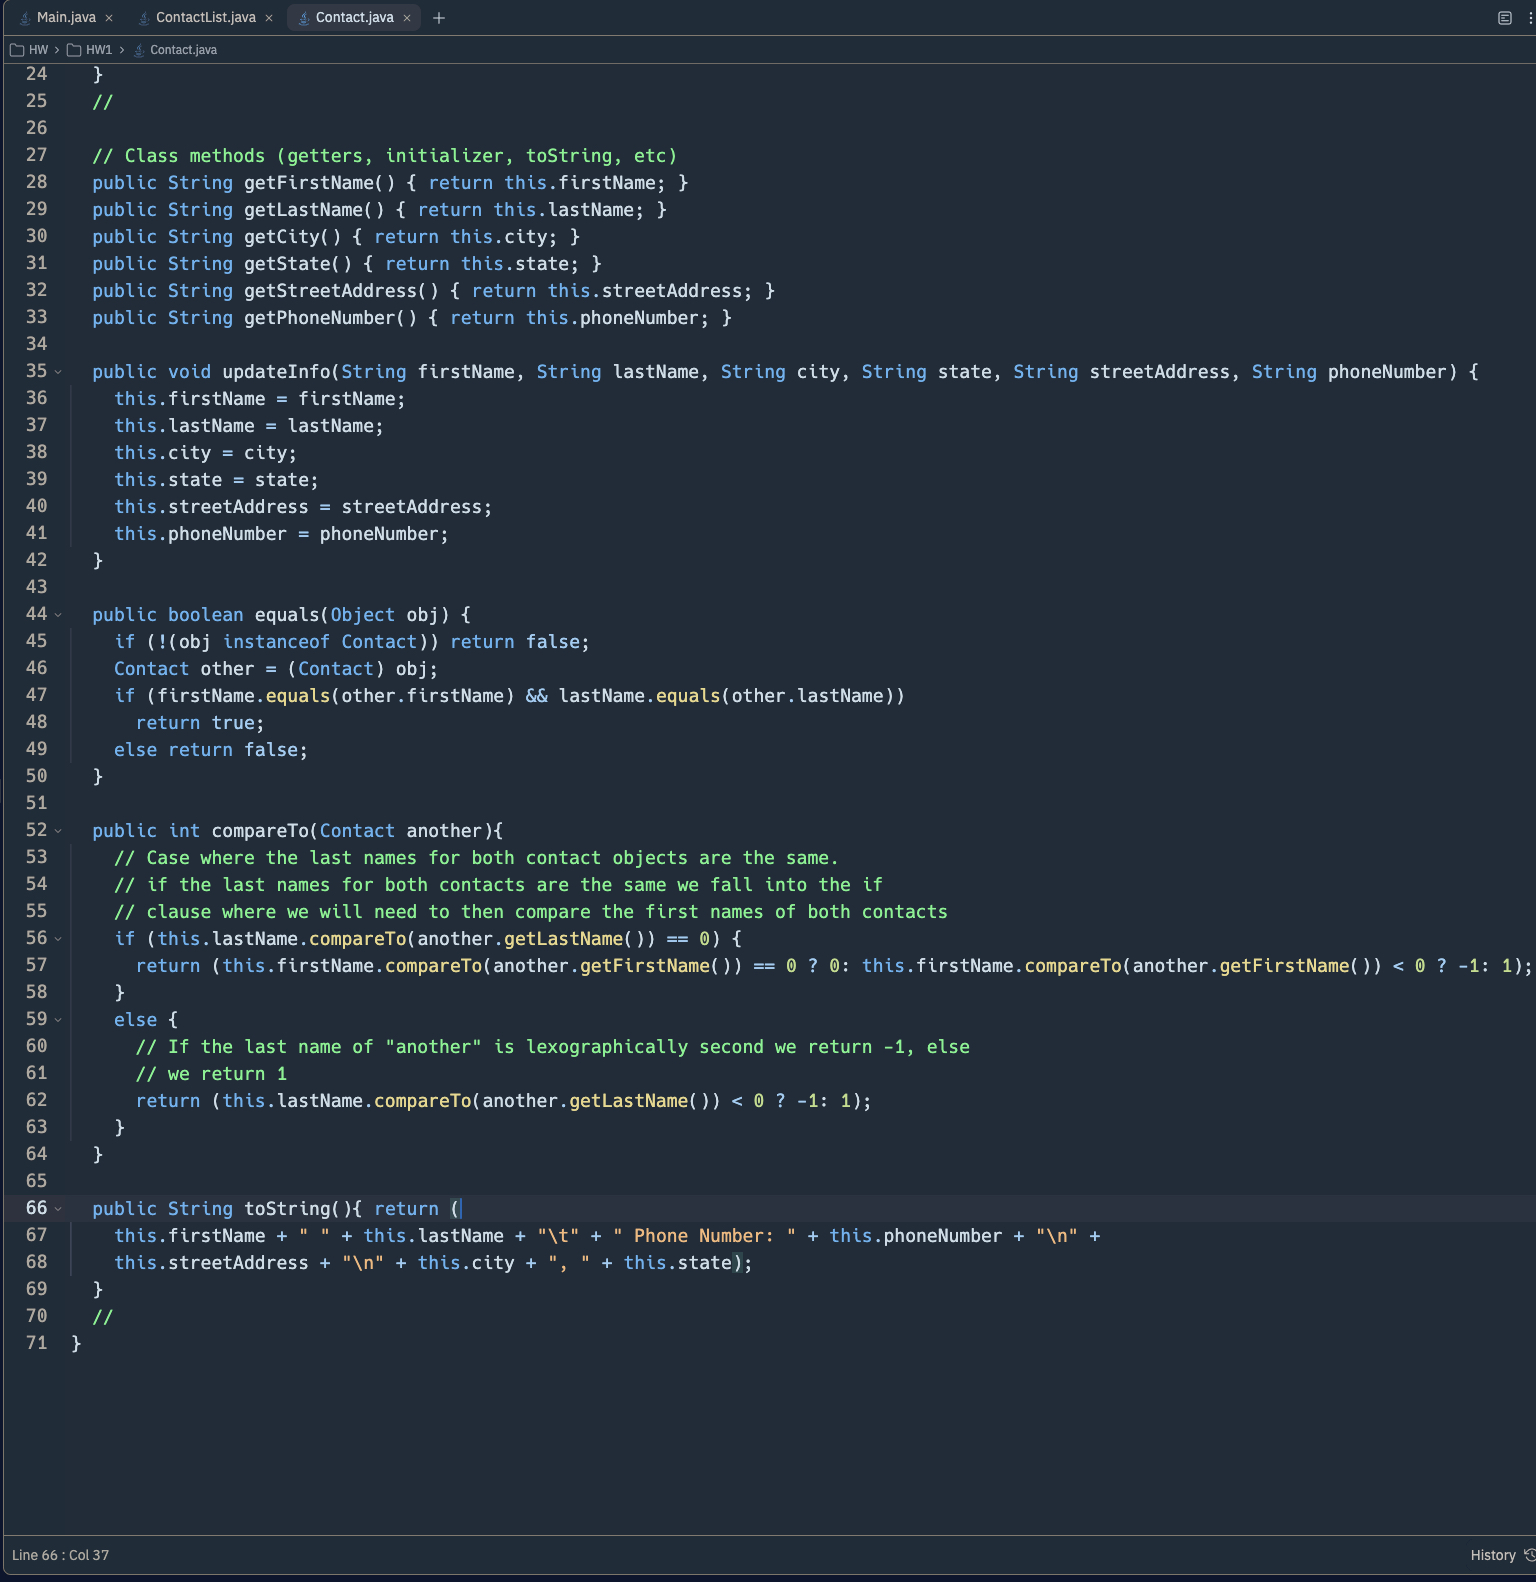
Task: Click the Java file icon in breadcrumb
Action: tap(139, 50)
